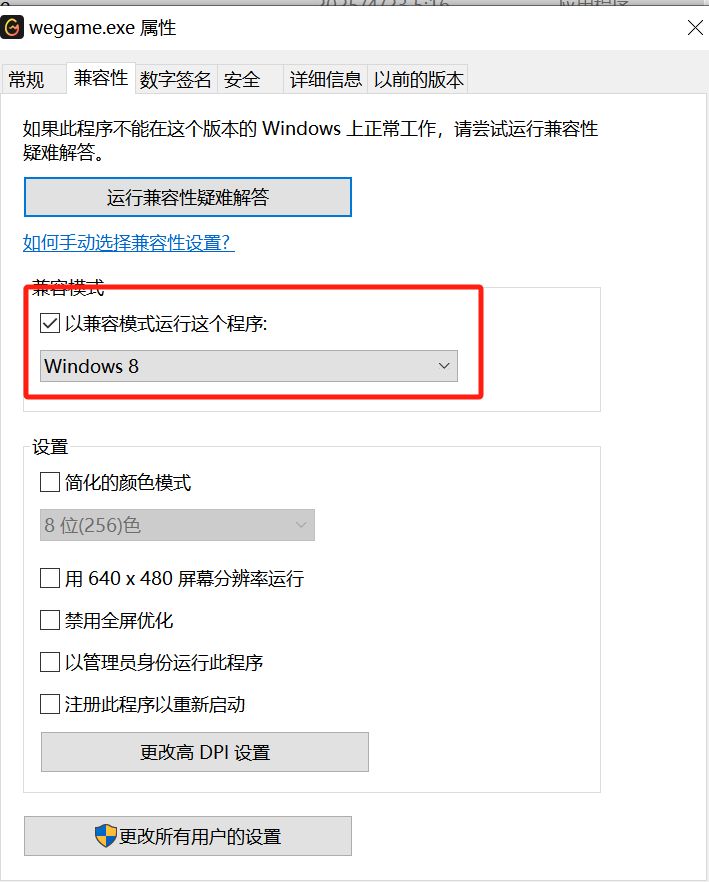Open the 以前的版本 tab

pyautogui.click(x=418, y=80)
